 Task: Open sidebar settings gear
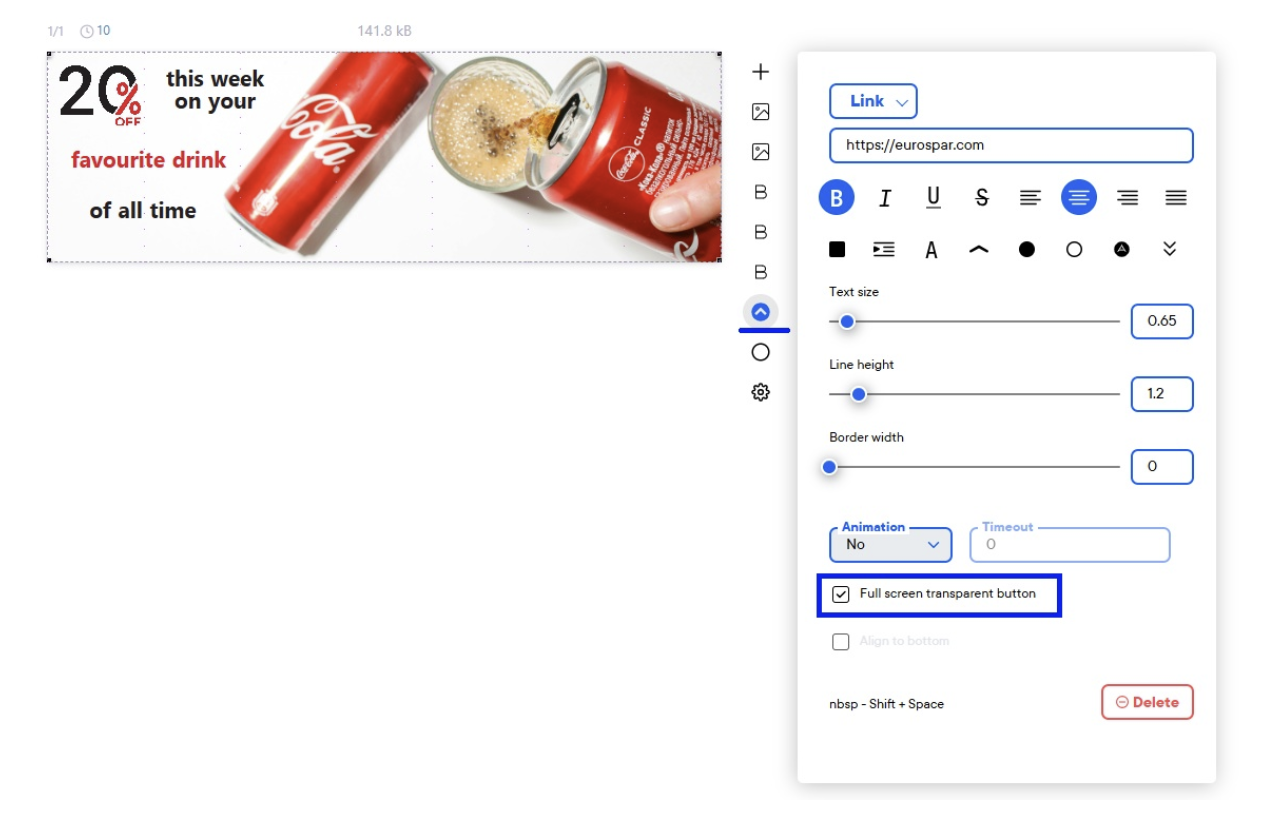click(761, 392)
